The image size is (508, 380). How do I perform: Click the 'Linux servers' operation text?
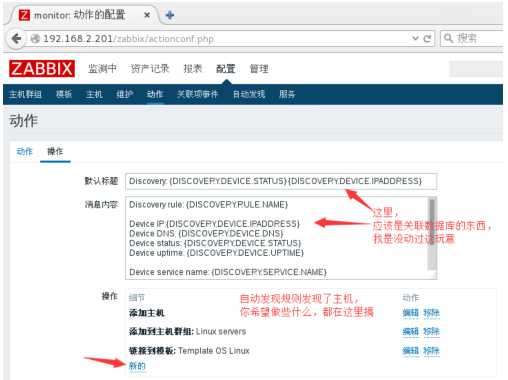[x=221, y=332]
